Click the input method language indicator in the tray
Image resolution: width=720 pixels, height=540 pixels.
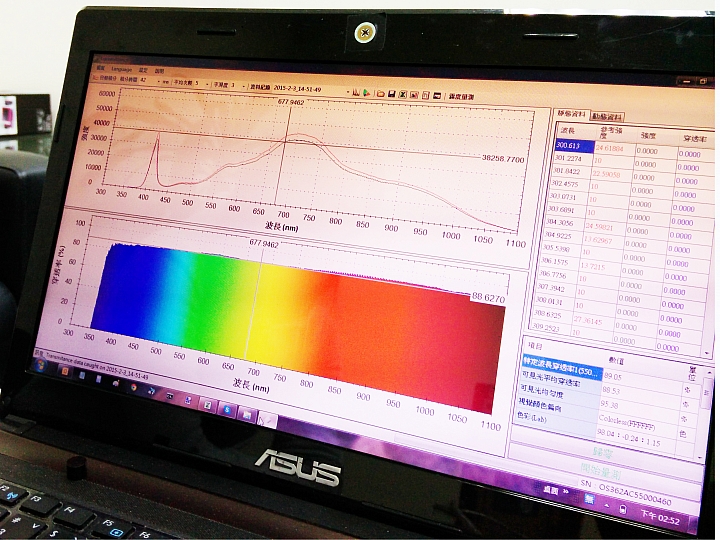point(589,499)
